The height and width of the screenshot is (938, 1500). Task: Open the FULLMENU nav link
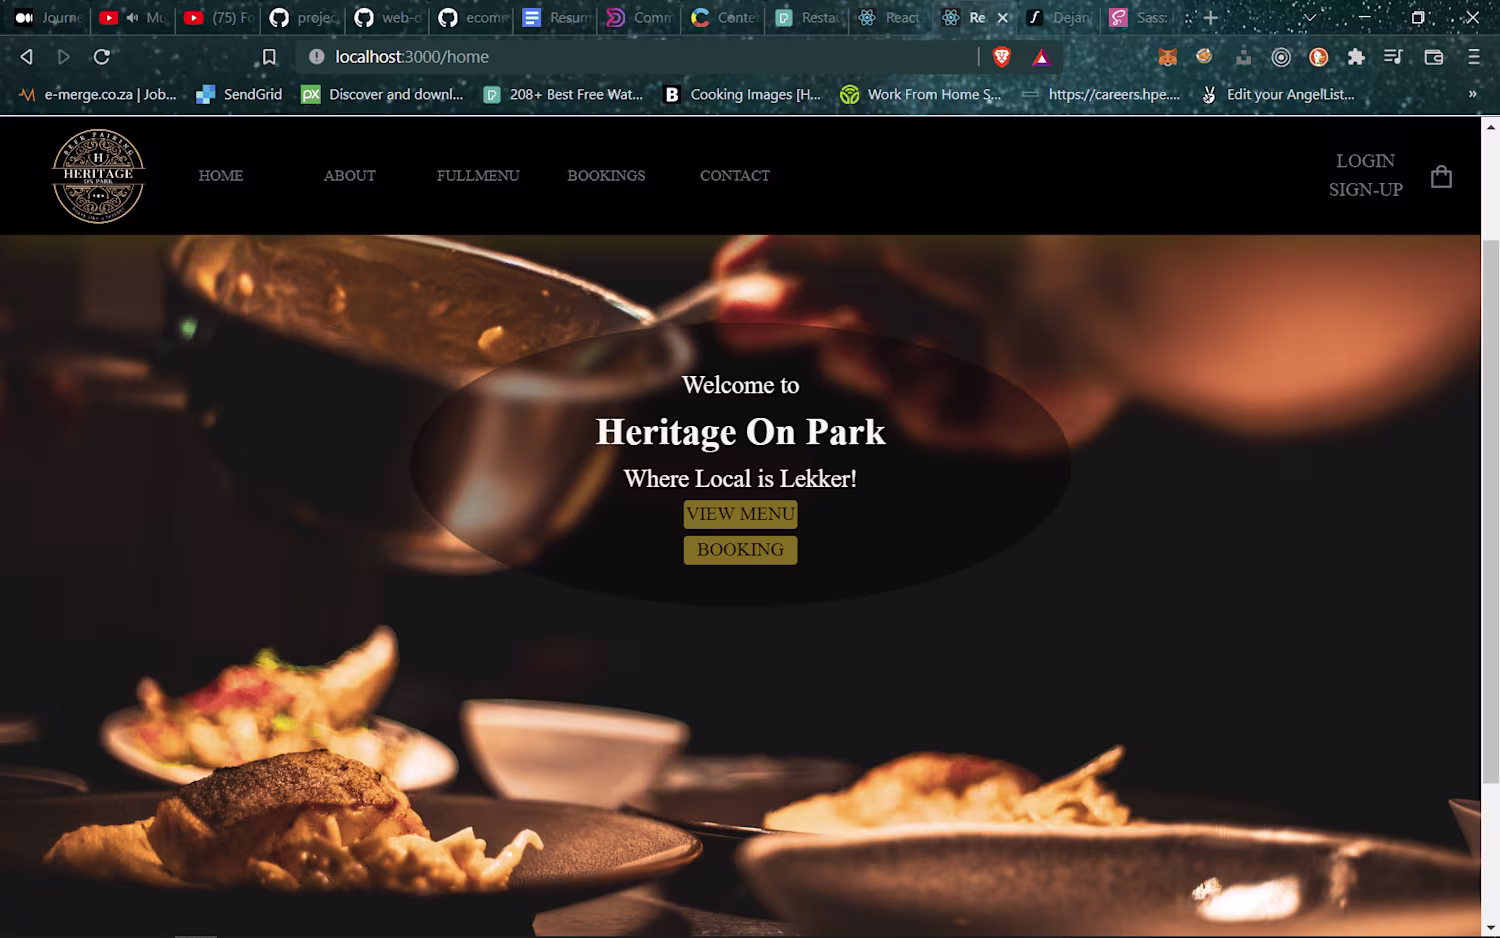[x=478, y=176]
